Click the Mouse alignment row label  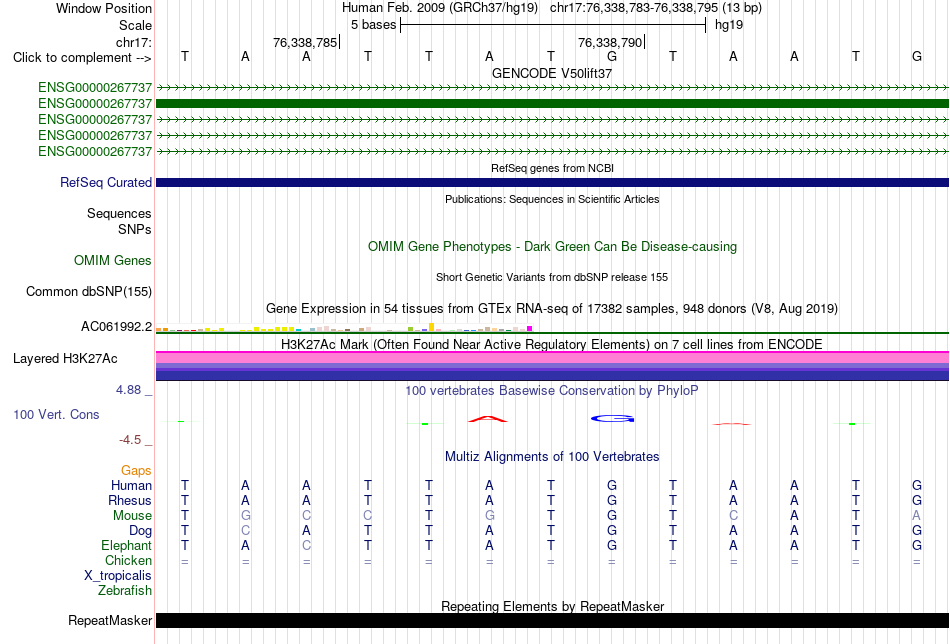pos(132,516)
